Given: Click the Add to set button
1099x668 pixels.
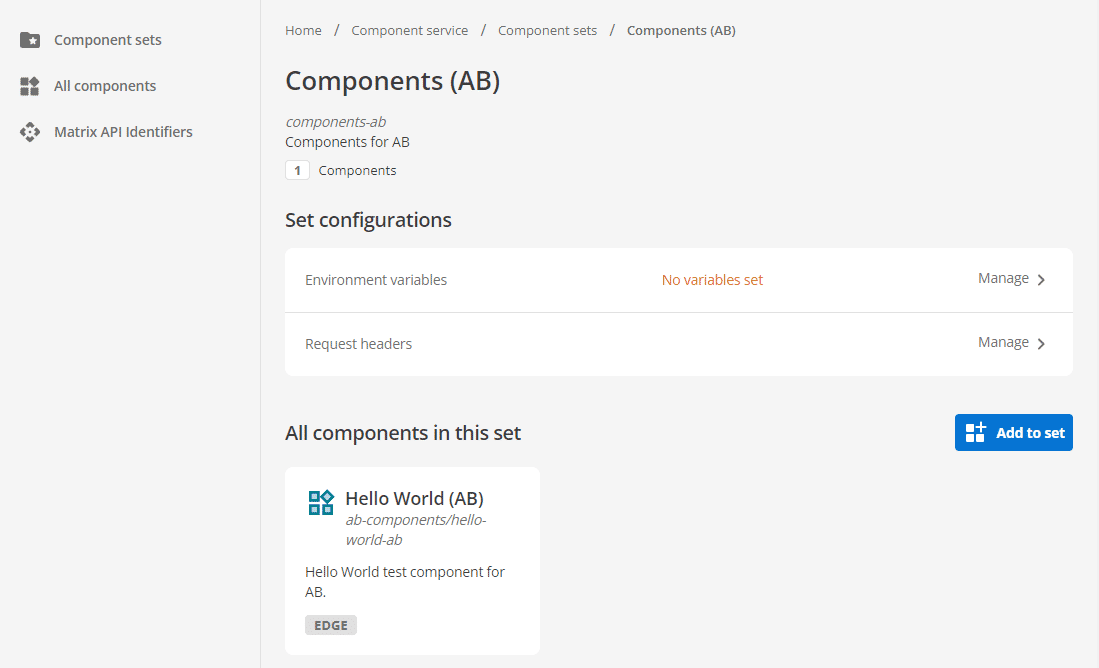Looking at the screenshot, I should (1013, 432).
